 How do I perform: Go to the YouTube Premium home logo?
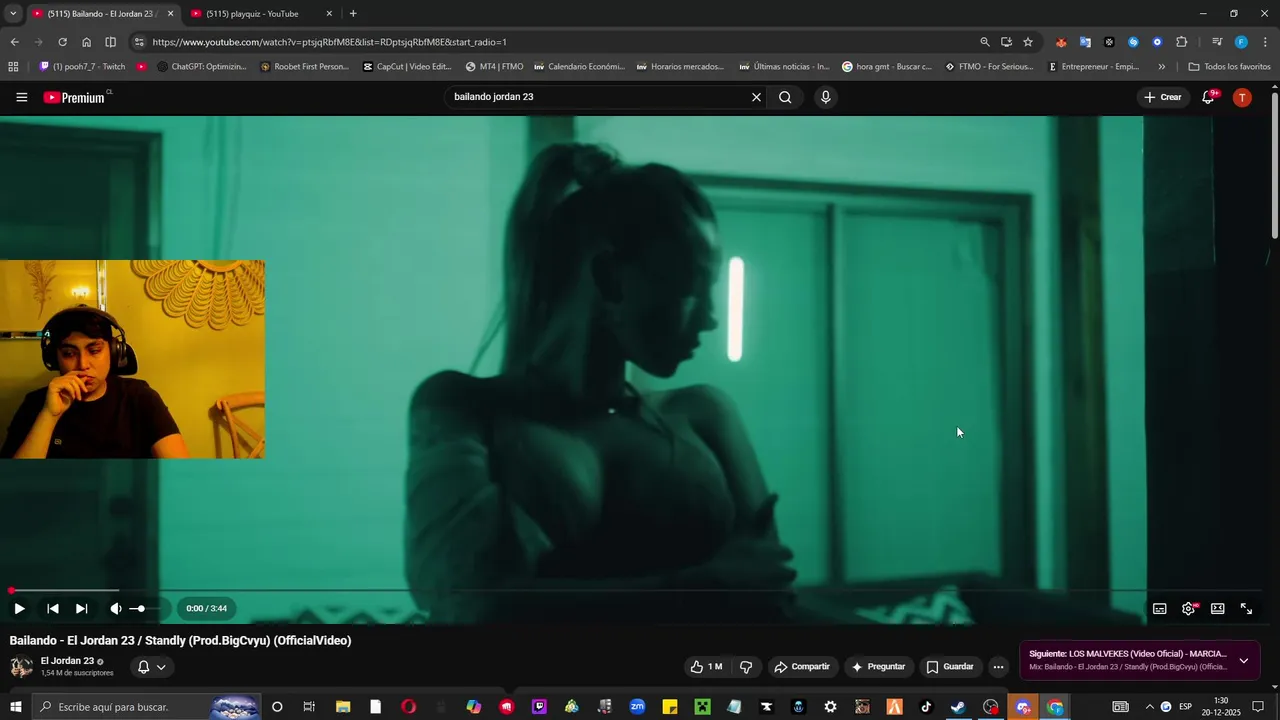point(74,97)
